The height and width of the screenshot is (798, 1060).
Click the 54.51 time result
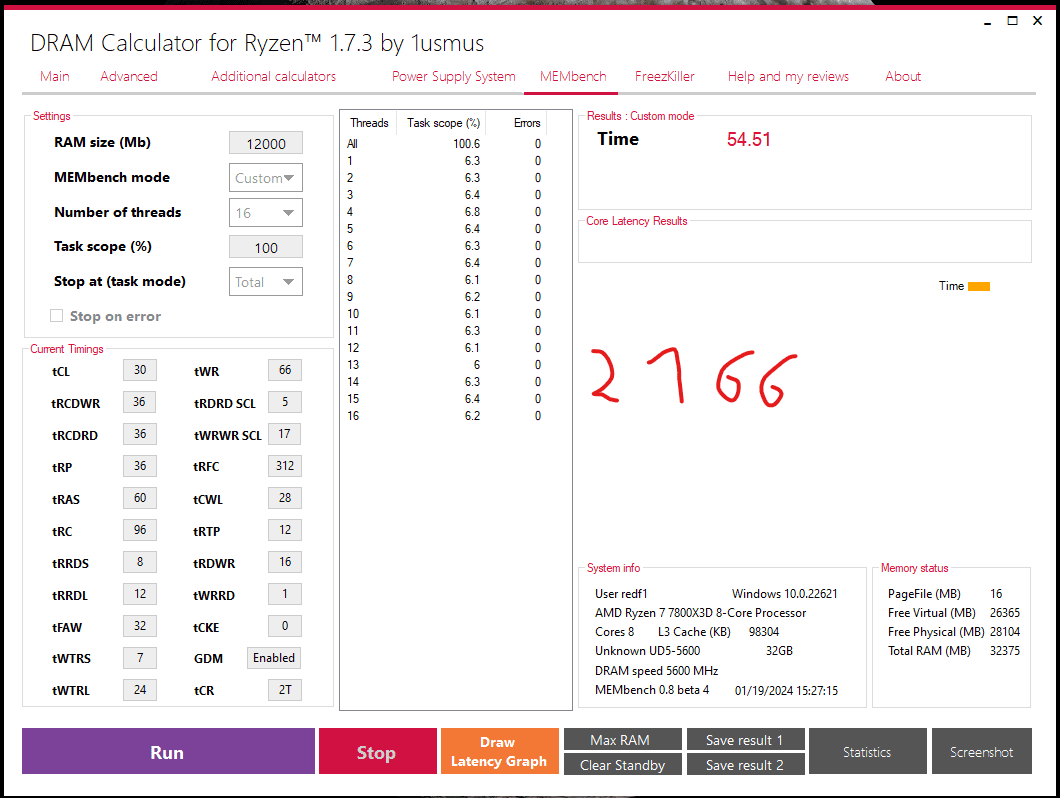748,139
